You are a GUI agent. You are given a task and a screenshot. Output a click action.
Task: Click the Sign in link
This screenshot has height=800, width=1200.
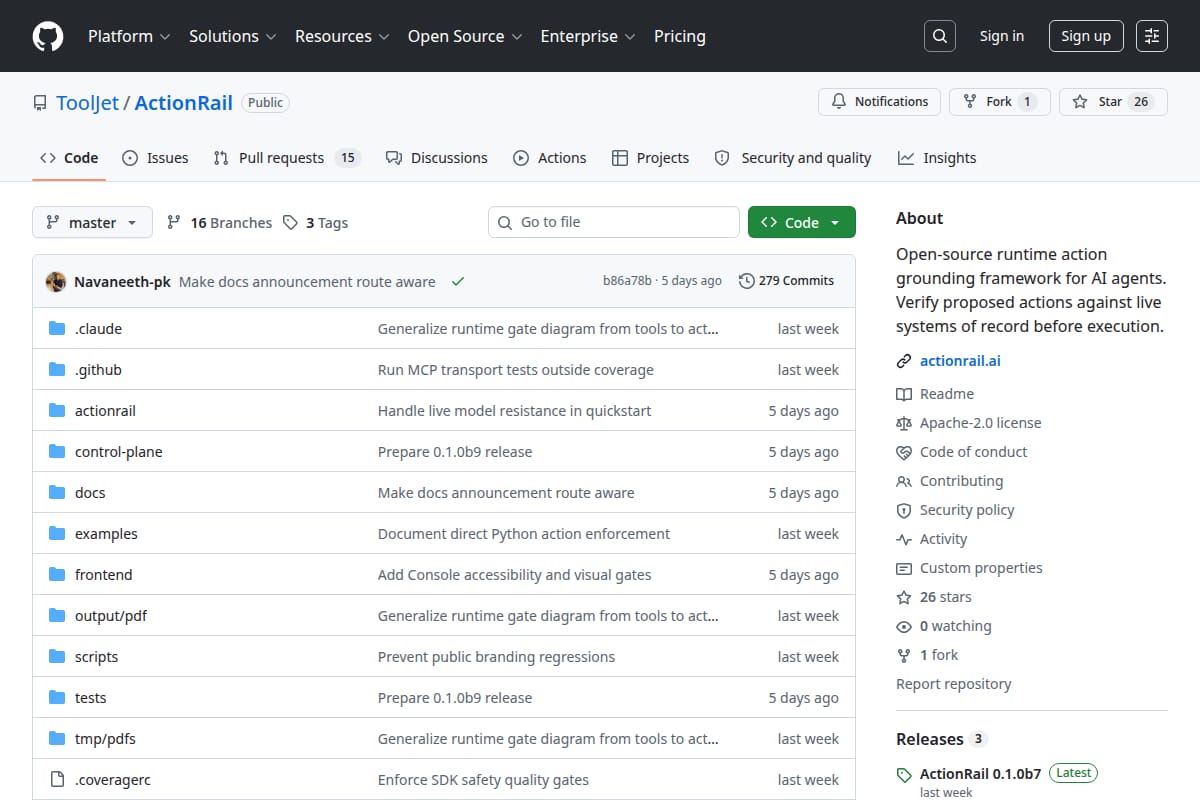1002,36
